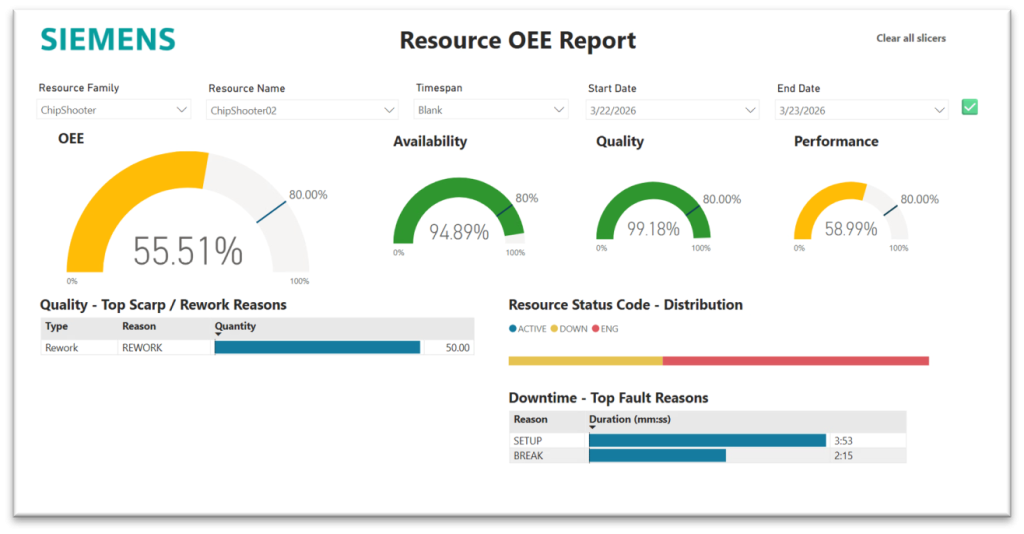Select the ACTIVE legend marker
1024x534 pixels.
point(513,328)
